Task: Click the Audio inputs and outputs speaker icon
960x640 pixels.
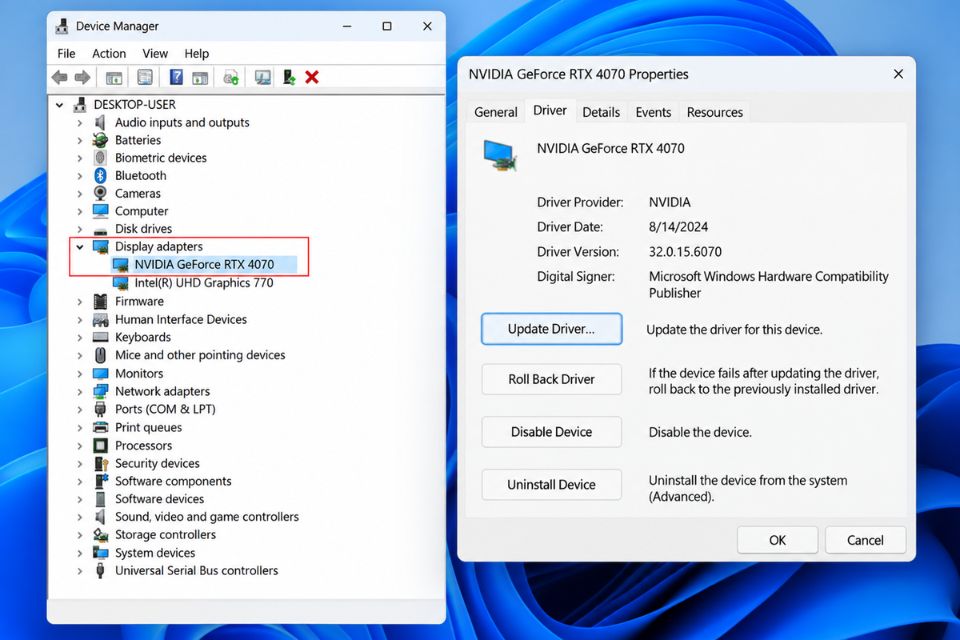Action: pyautogui.click(x=100, y=122)
